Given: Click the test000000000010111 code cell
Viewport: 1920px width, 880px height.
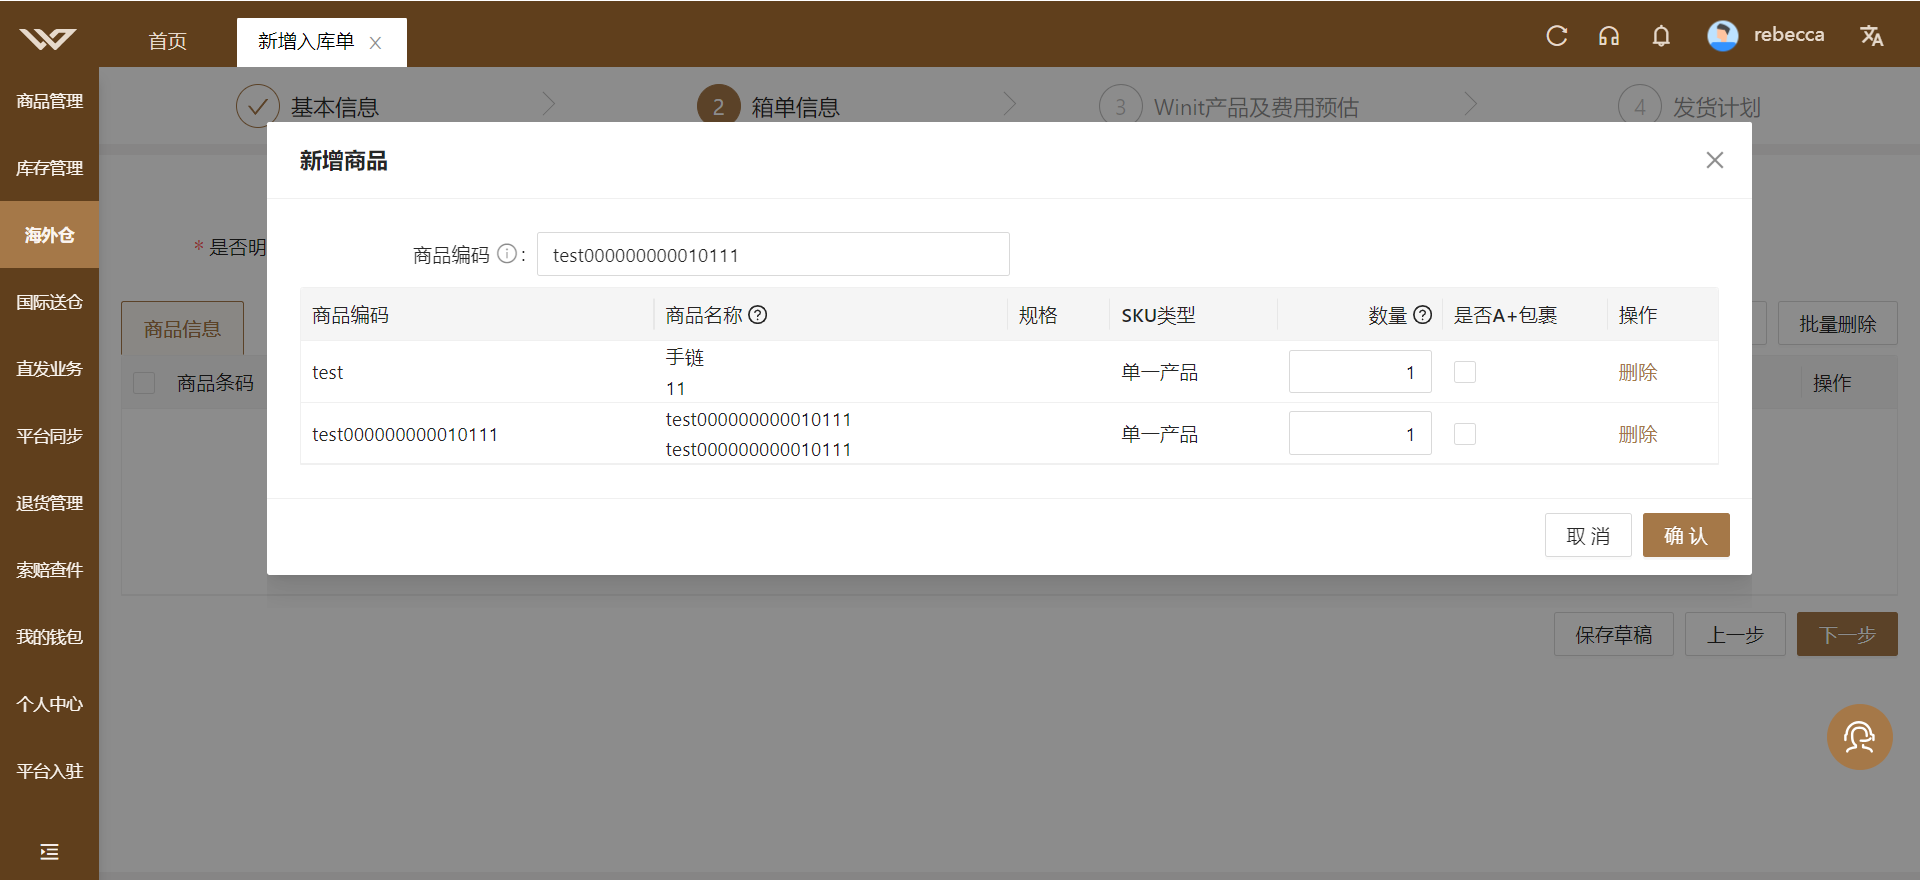Looking at the screenshot, I should pyautogui.click(x=405, y=434).
